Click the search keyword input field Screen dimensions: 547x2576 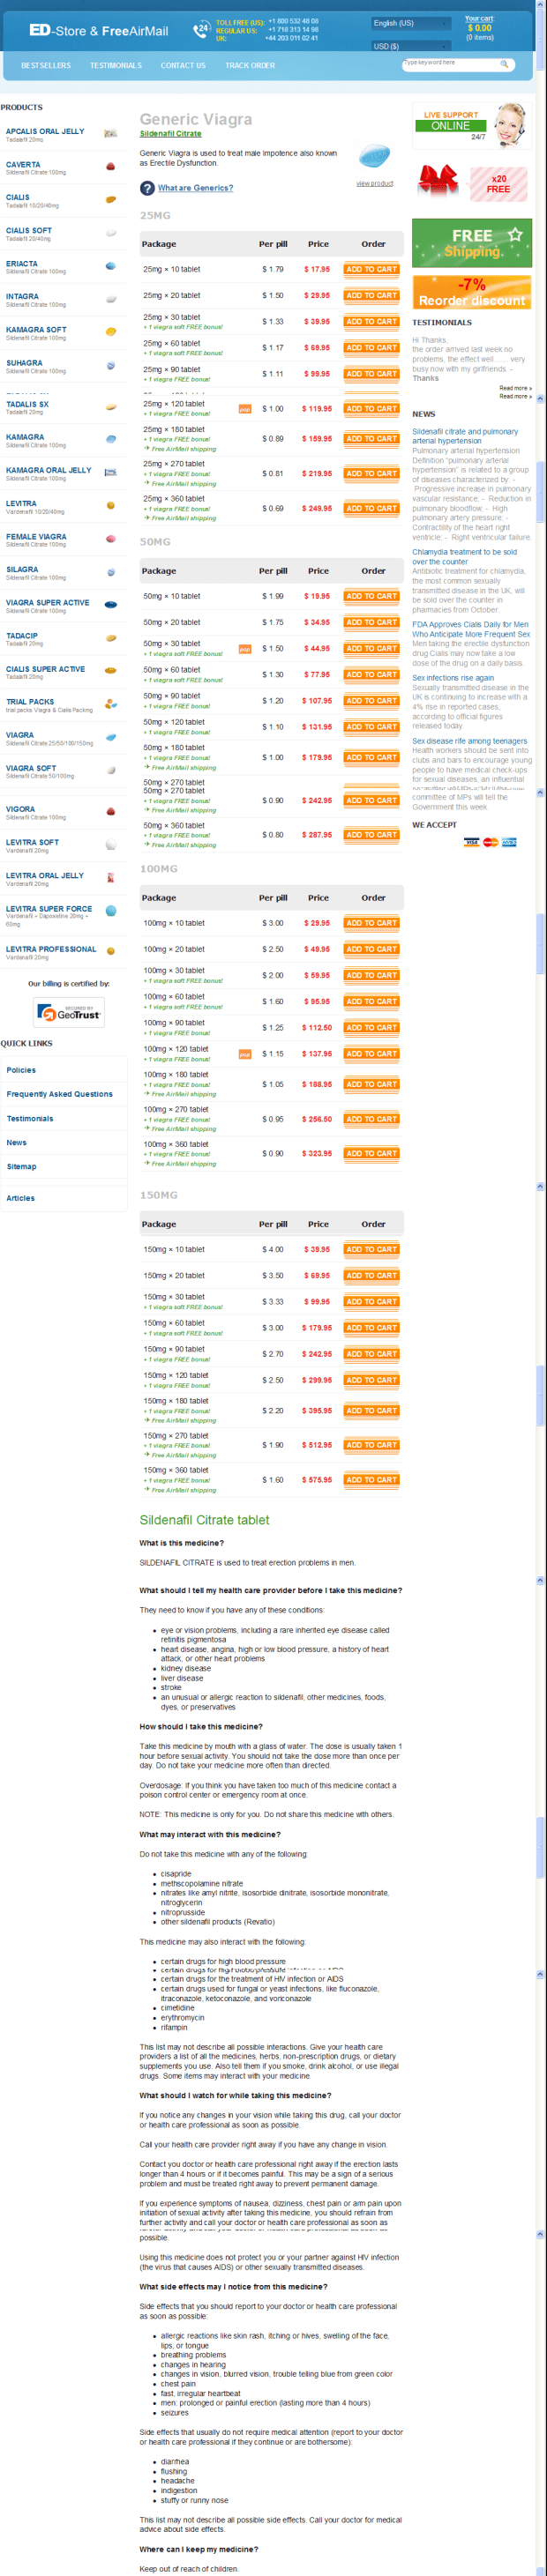[448, 64]
